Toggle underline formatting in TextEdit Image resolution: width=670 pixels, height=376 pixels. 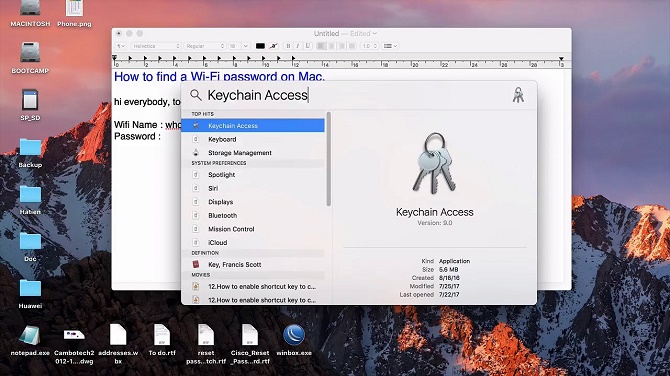(x=308, y=46)
